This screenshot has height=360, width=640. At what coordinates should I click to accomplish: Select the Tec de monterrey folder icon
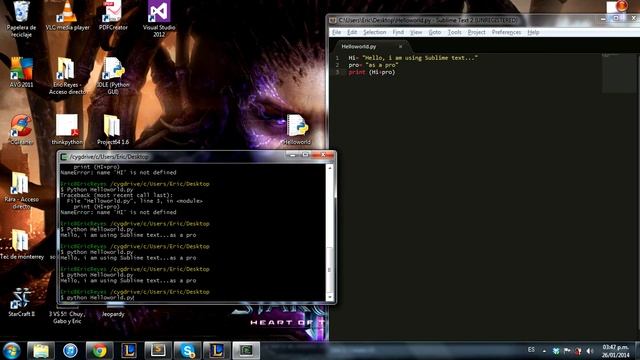click(21, 244)
